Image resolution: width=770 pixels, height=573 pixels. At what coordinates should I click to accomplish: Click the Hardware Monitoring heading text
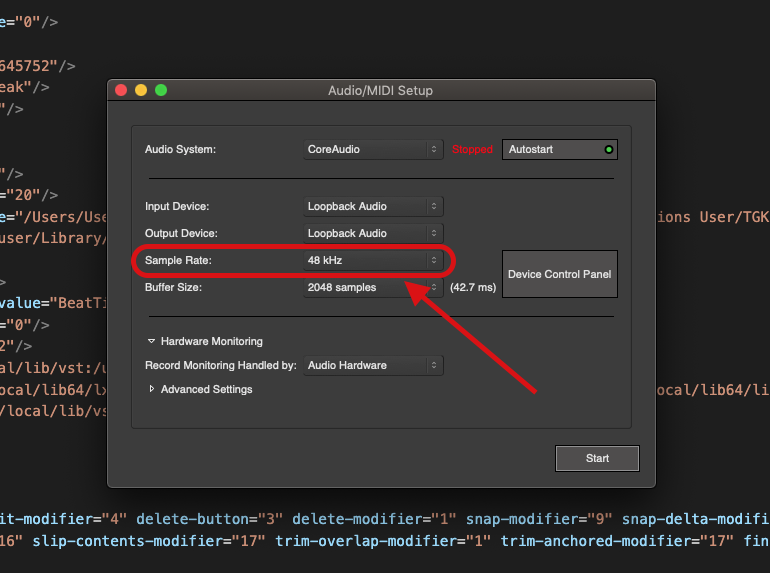pos(211,341)
